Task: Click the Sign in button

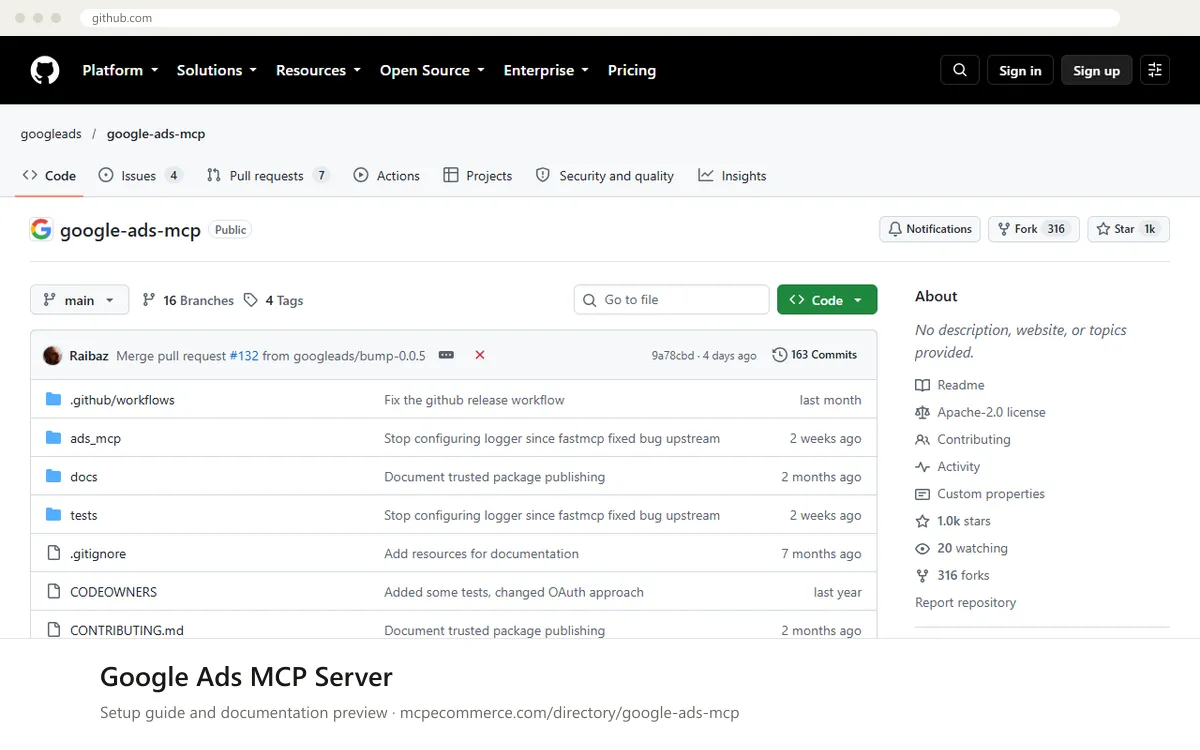Action: pyautogui.click(x=1020, y=70)
